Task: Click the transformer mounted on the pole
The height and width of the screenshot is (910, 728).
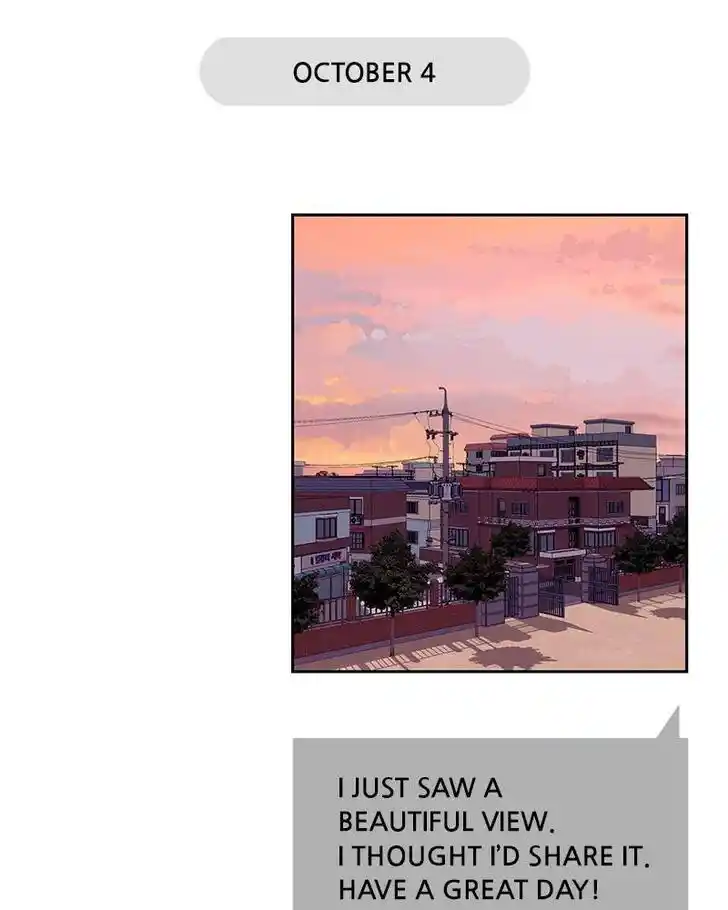Action: (445, 490)
